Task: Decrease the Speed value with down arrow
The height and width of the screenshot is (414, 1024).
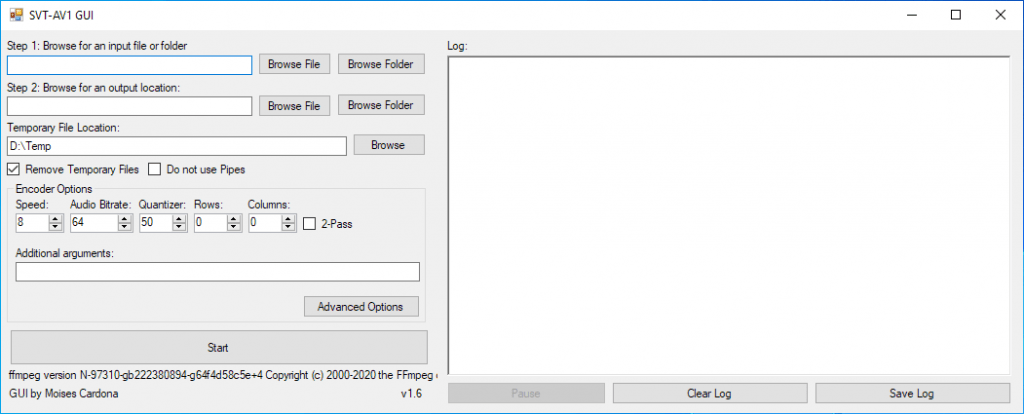Action: click(x=56, y=227)
